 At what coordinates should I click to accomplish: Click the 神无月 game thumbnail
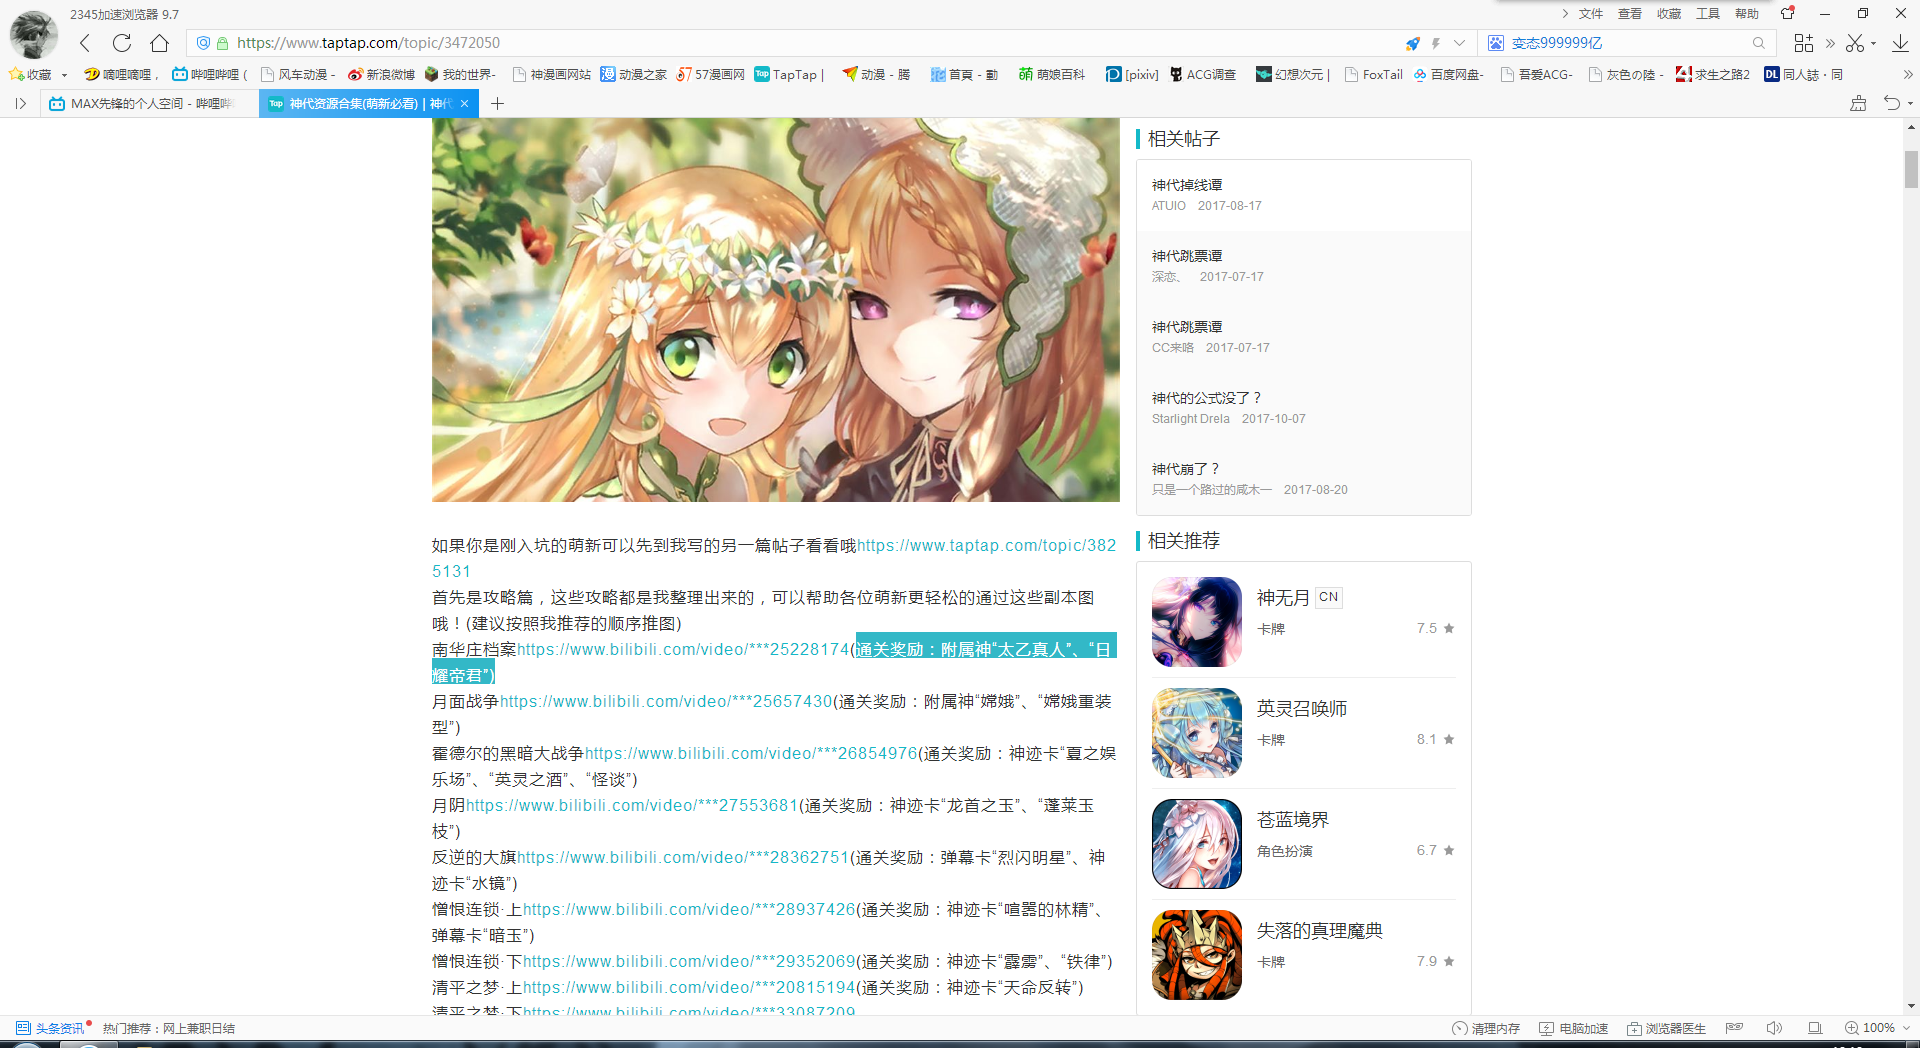[x=1197, y=622]
